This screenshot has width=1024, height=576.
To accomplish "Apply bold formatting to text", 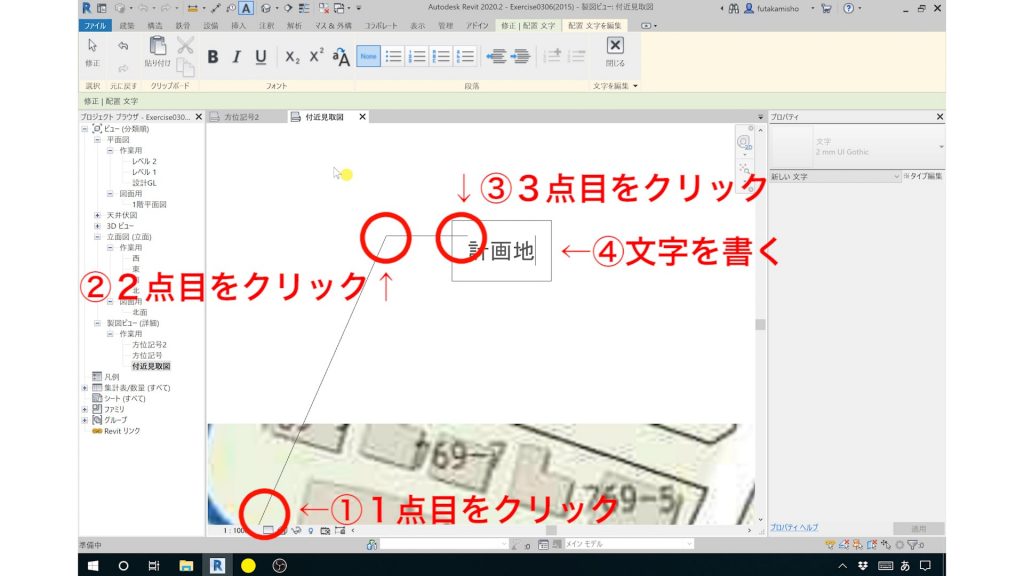I will point(213,56).
